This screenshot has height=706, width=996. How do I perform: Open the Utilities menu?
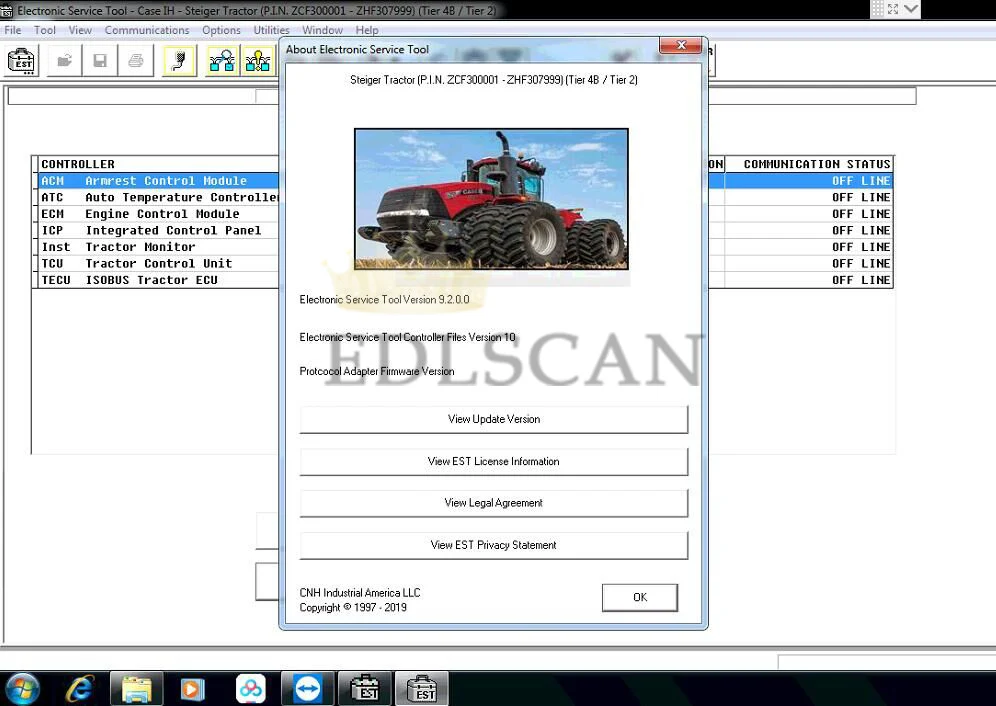[271, 30]
